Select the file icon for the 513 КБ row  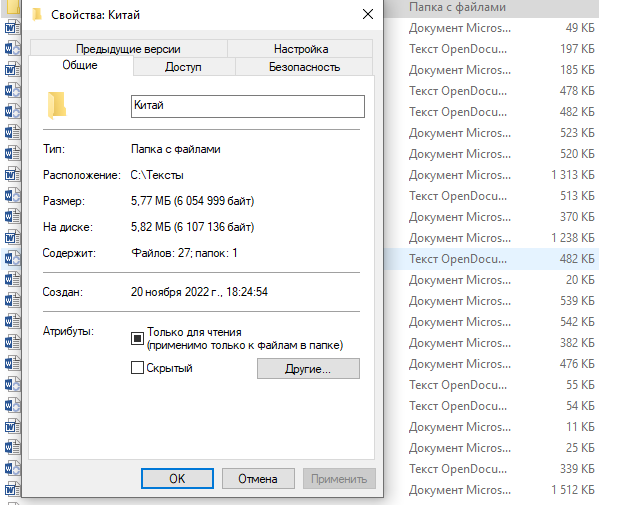(x=12, y=196)
